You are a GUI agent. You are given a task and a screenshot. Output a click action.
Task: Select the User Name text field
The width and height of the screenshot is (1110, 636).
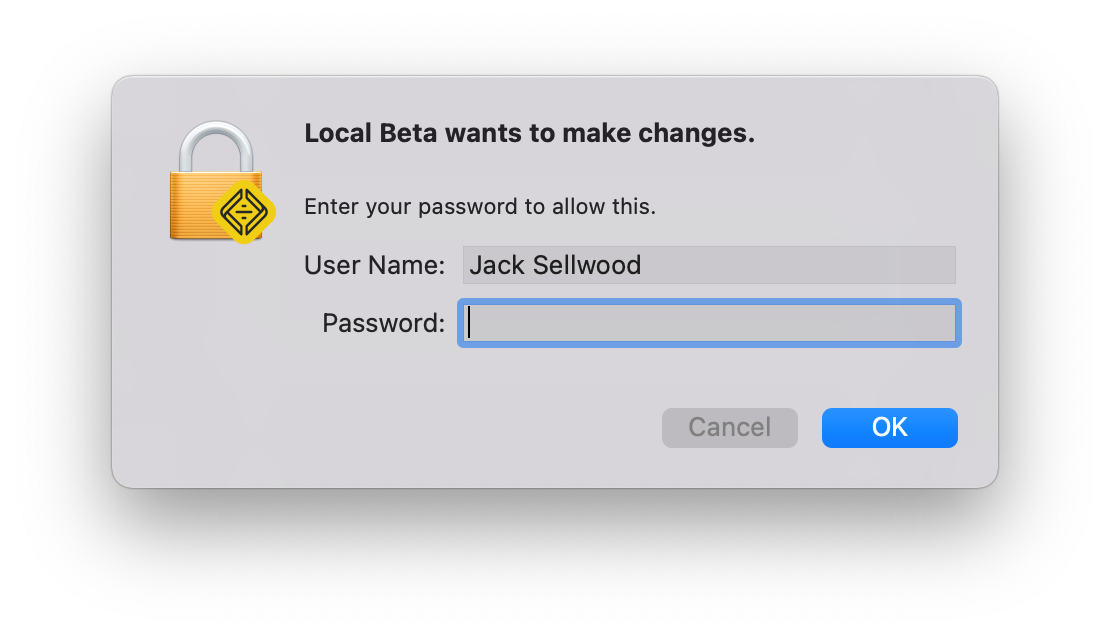pos(709,265)
